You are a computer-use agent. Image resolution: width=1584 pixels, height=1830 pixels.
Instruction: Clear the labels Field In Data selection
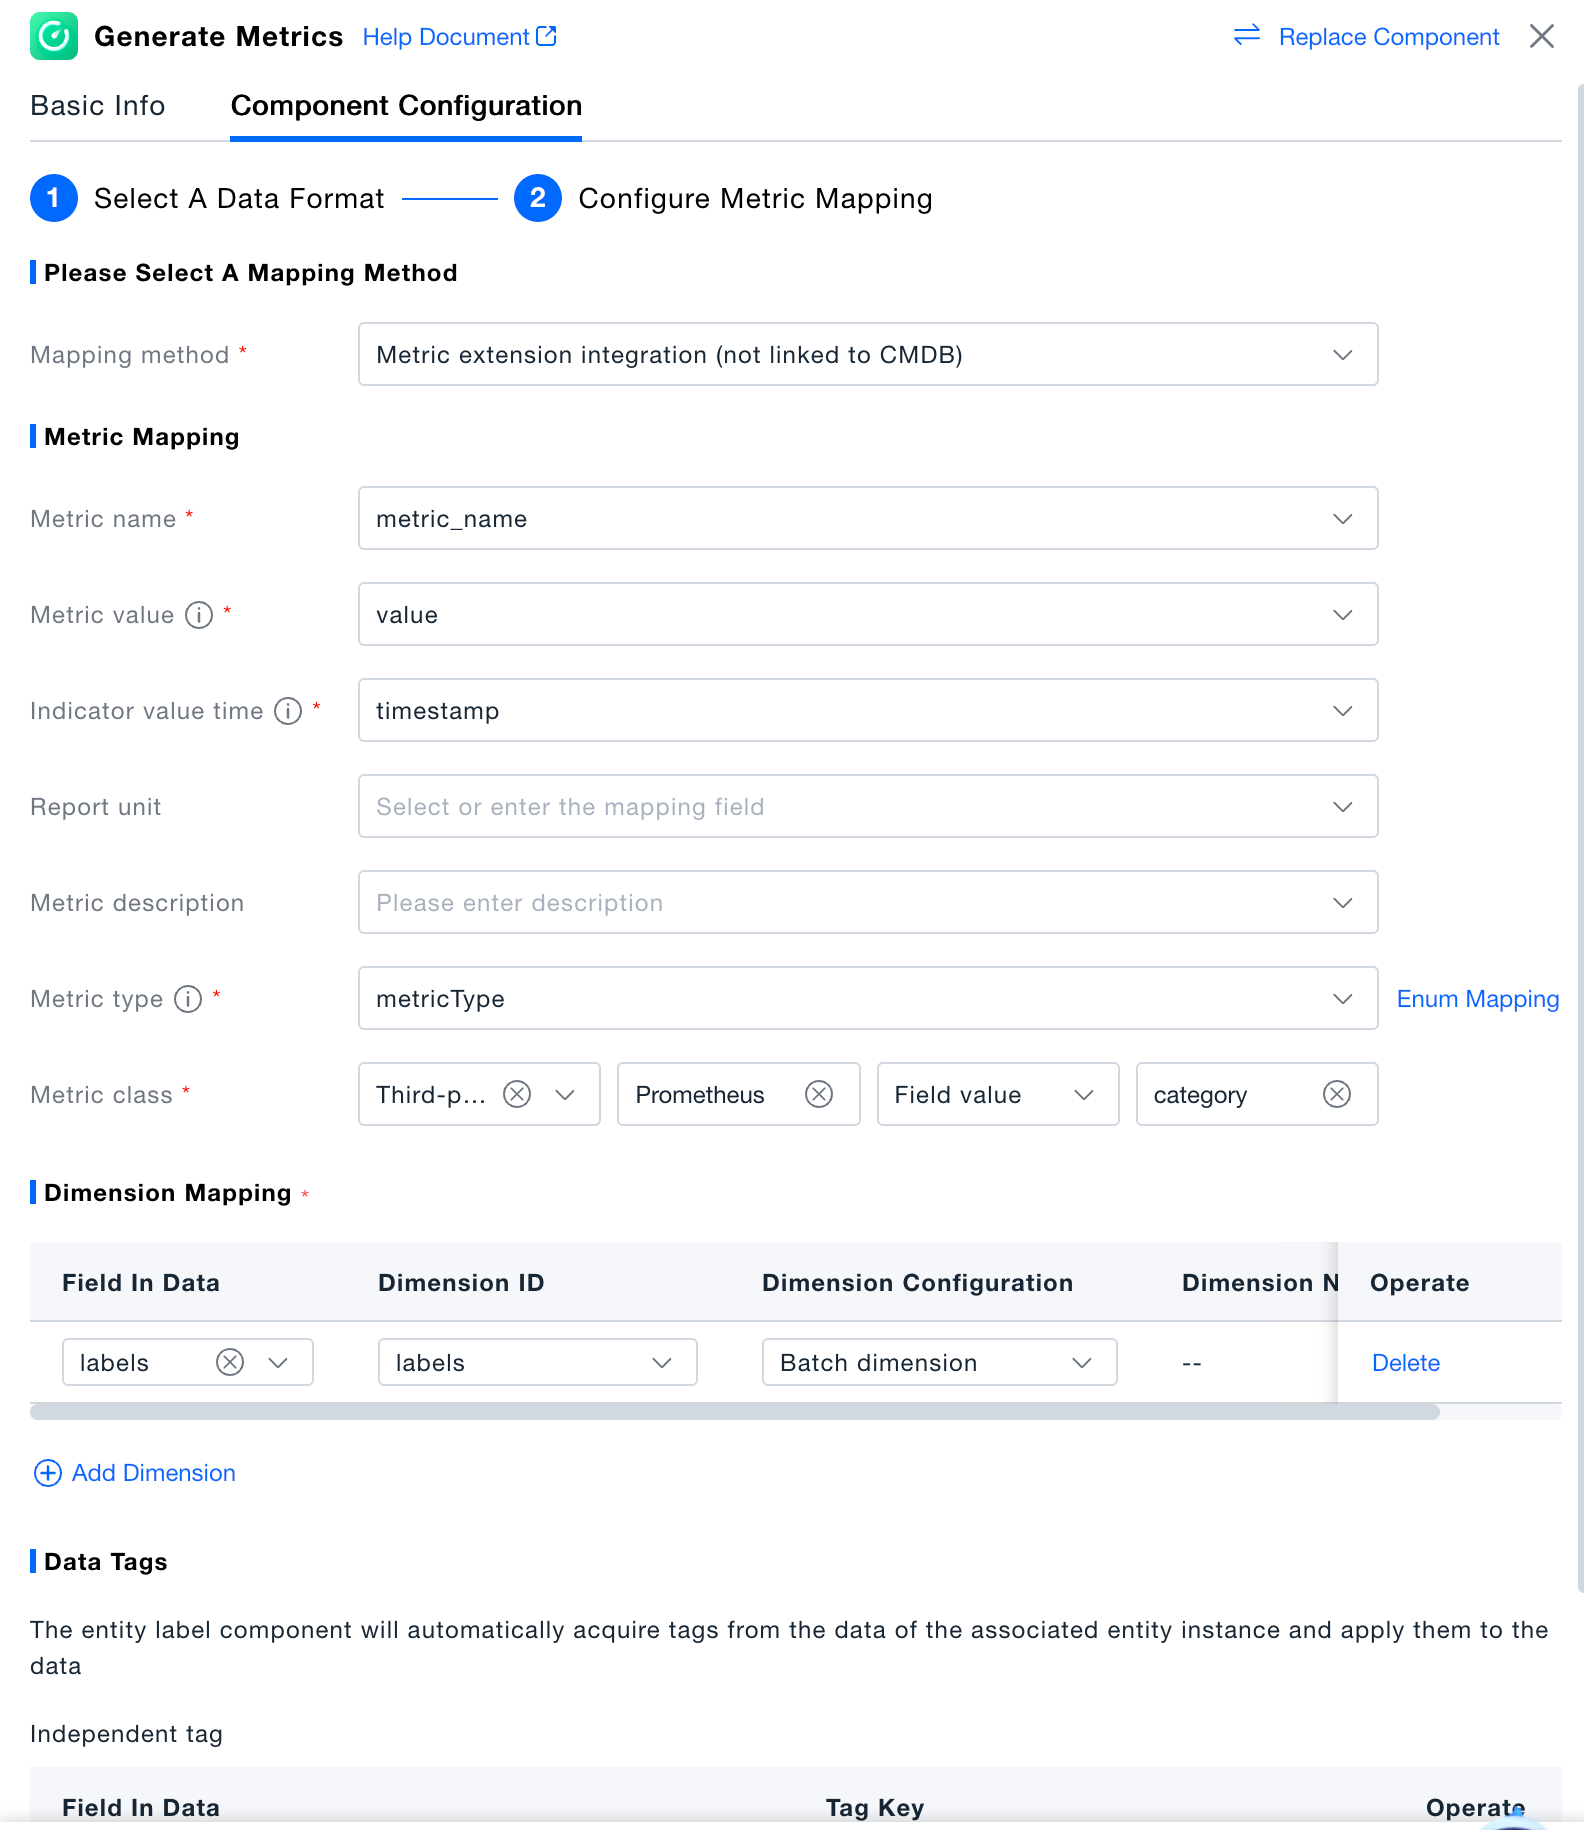[x=230, y=1363]
